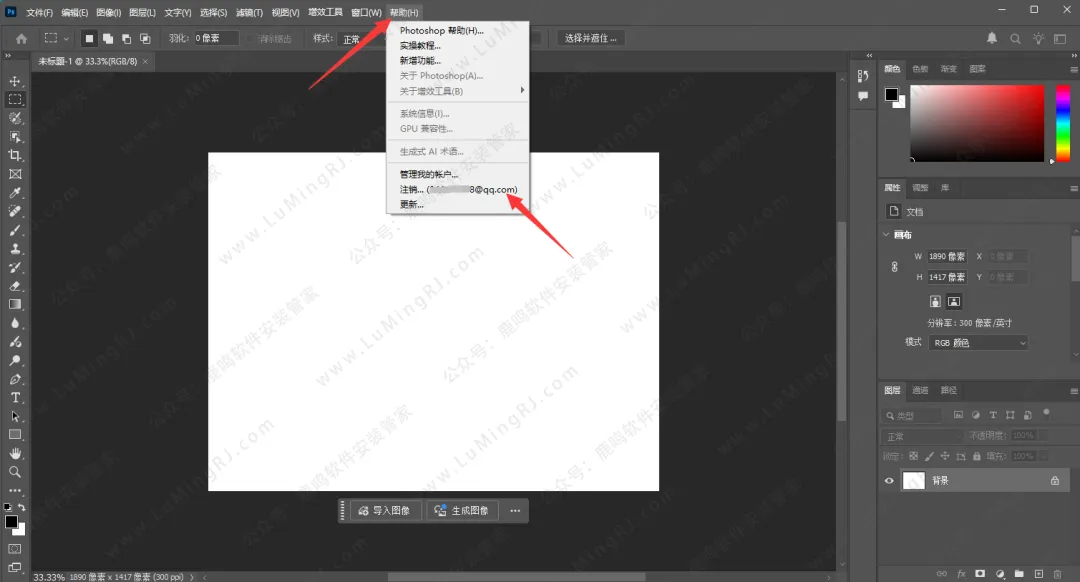This screenshot has height=582, width=1080.
Task: Choose Intersect with Selection mode button
Action: pos(145,39)
